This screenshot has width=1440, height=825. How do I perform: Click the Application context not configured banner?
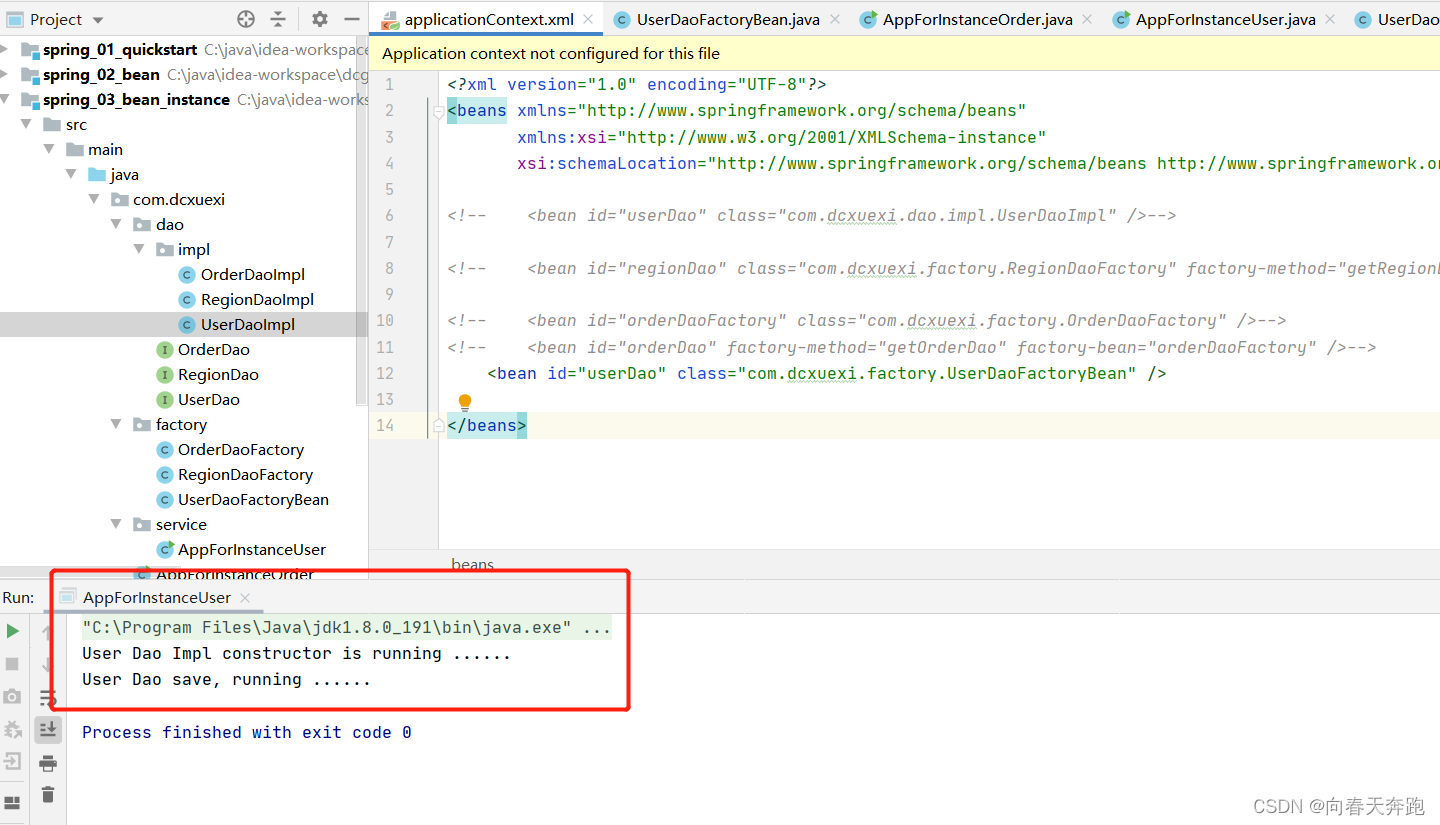(x=904, y=54)
